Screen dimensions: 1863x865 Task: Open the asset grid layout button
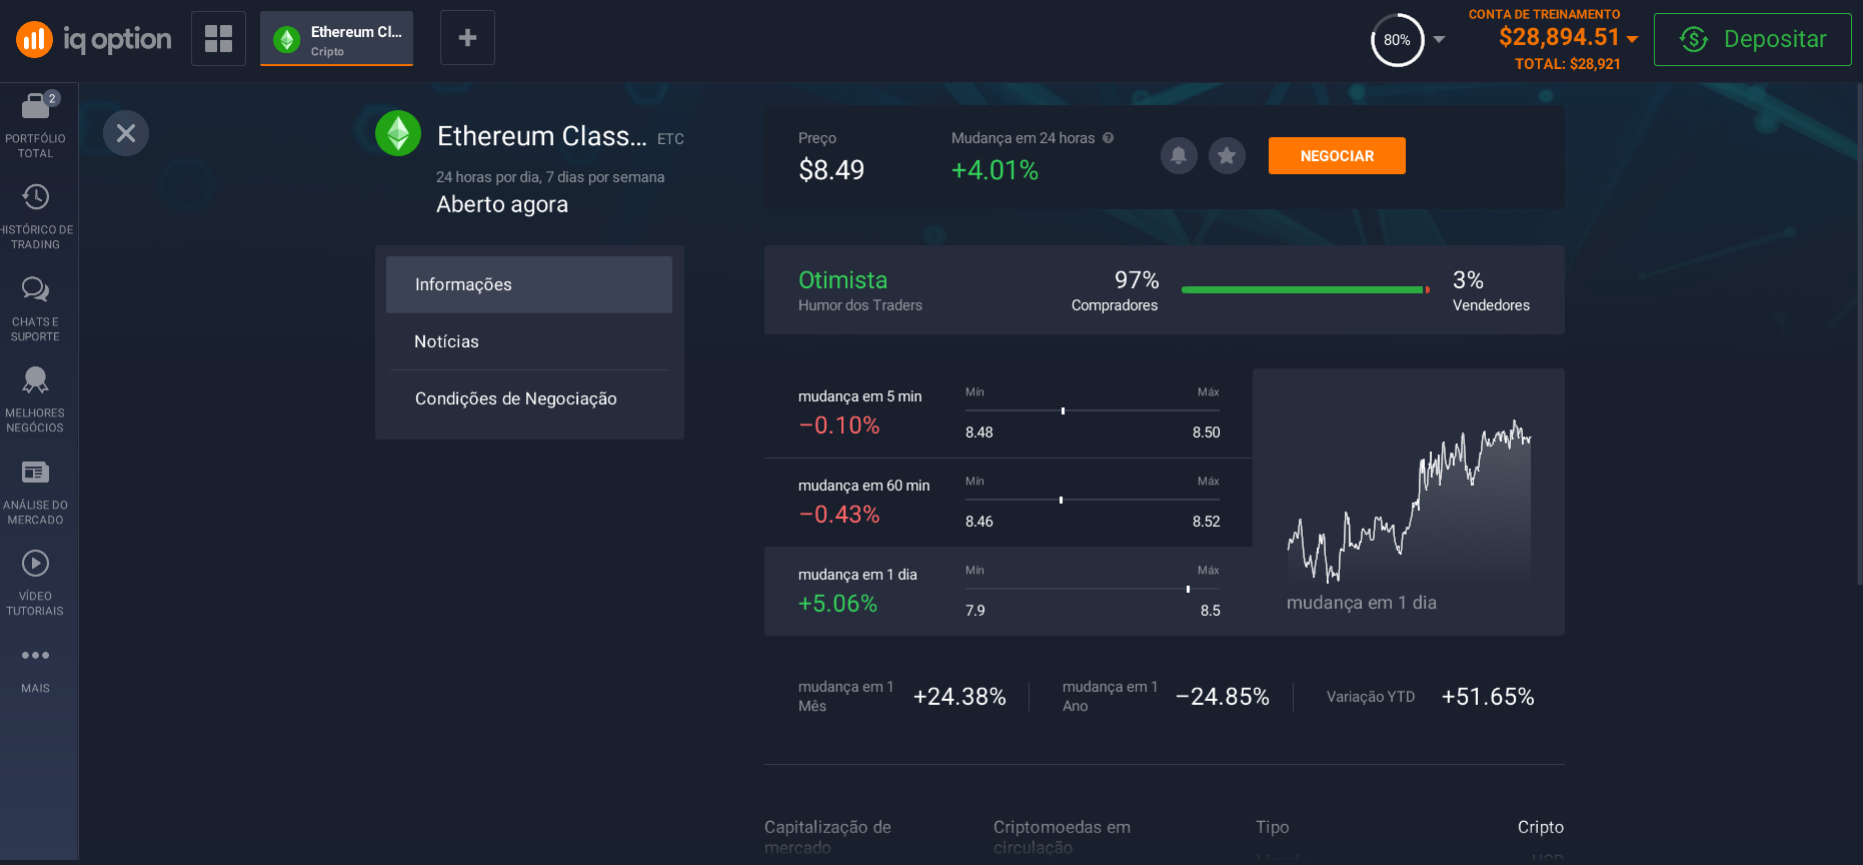coord(218,38)
